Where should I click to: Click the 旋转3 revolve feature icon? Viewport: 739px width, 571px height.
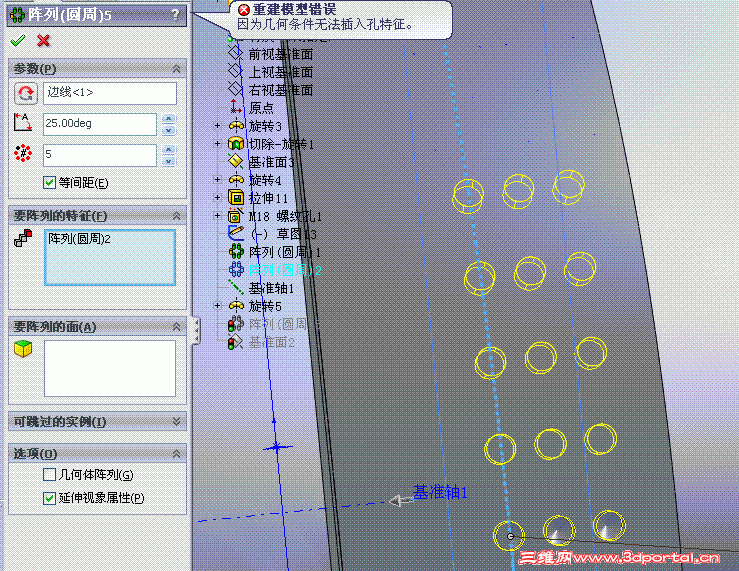coord(236,126)
